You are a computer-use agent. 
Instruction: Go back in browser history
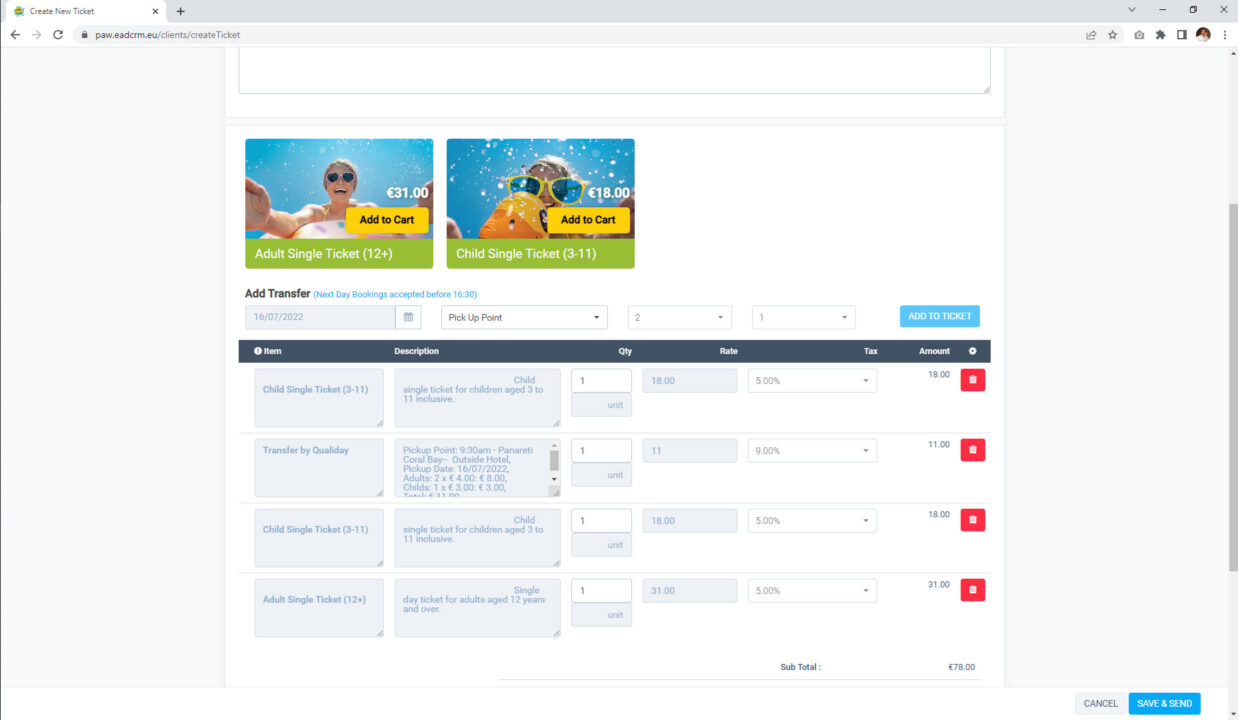click(x=15, y=34)
